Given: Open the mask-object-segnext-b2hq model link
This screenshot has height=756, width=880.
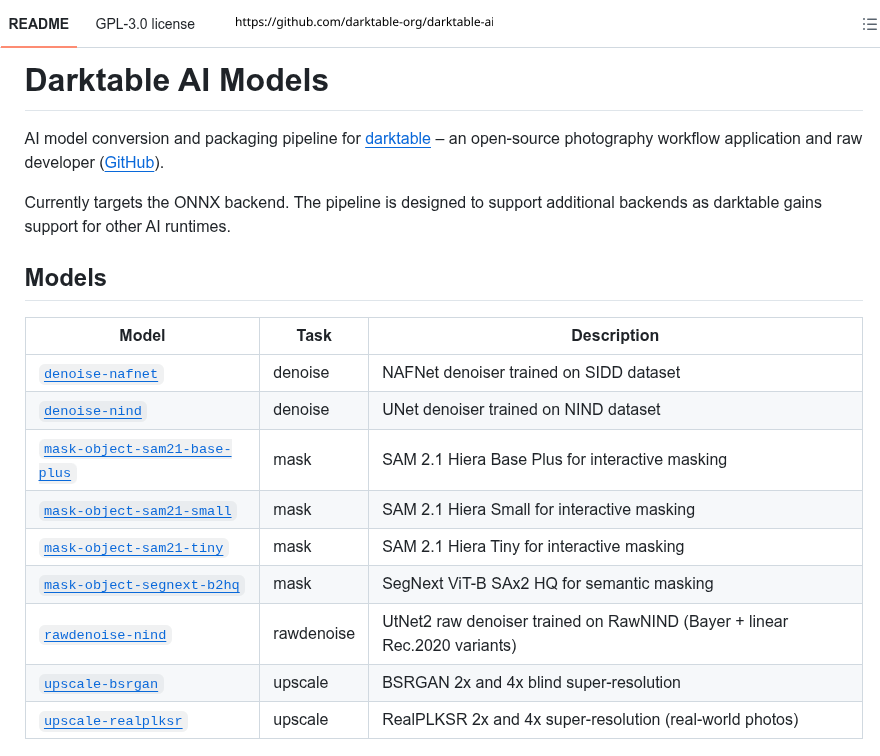Looking at the screenshot, I should pyautogui.click(x=141, y=585).
